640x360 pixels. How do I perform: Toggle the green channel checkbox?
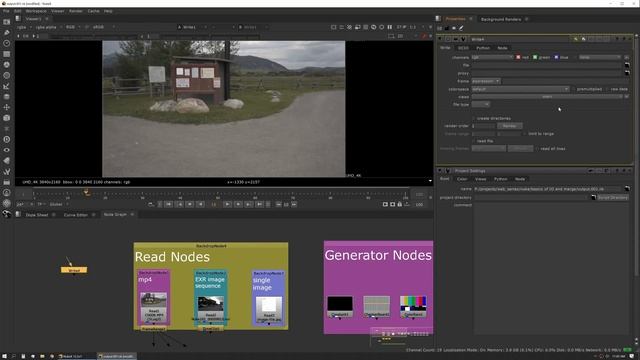click(535, 57)
